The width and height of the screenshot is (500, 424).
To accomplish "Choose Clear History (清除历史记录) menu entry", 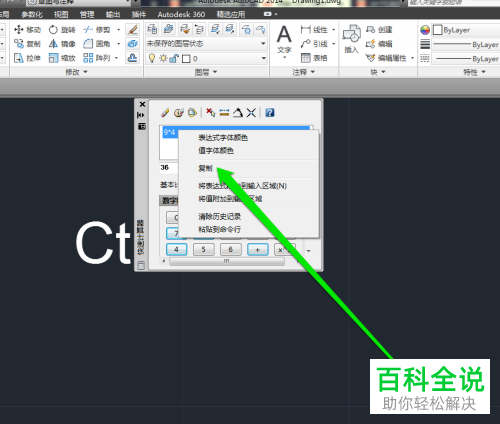I will pos(249,217).
